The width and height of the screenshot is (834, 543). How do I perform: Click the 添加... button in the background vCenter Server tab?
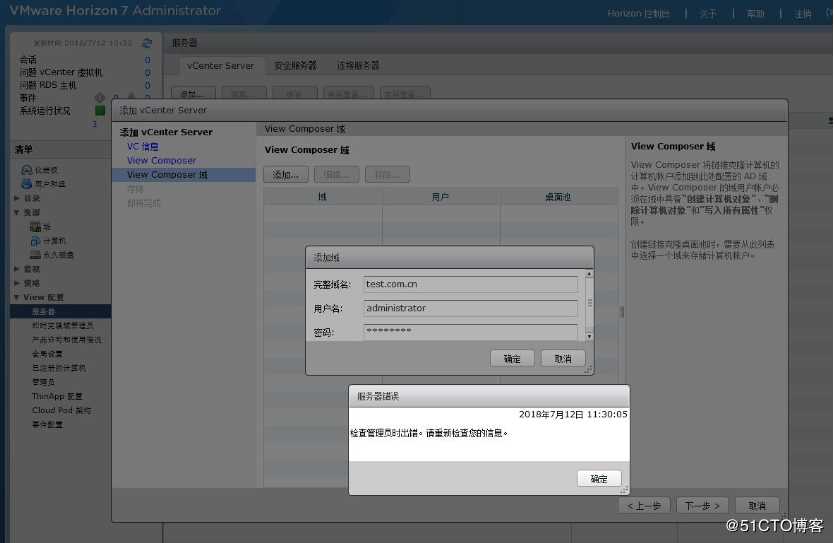(193, 94)
